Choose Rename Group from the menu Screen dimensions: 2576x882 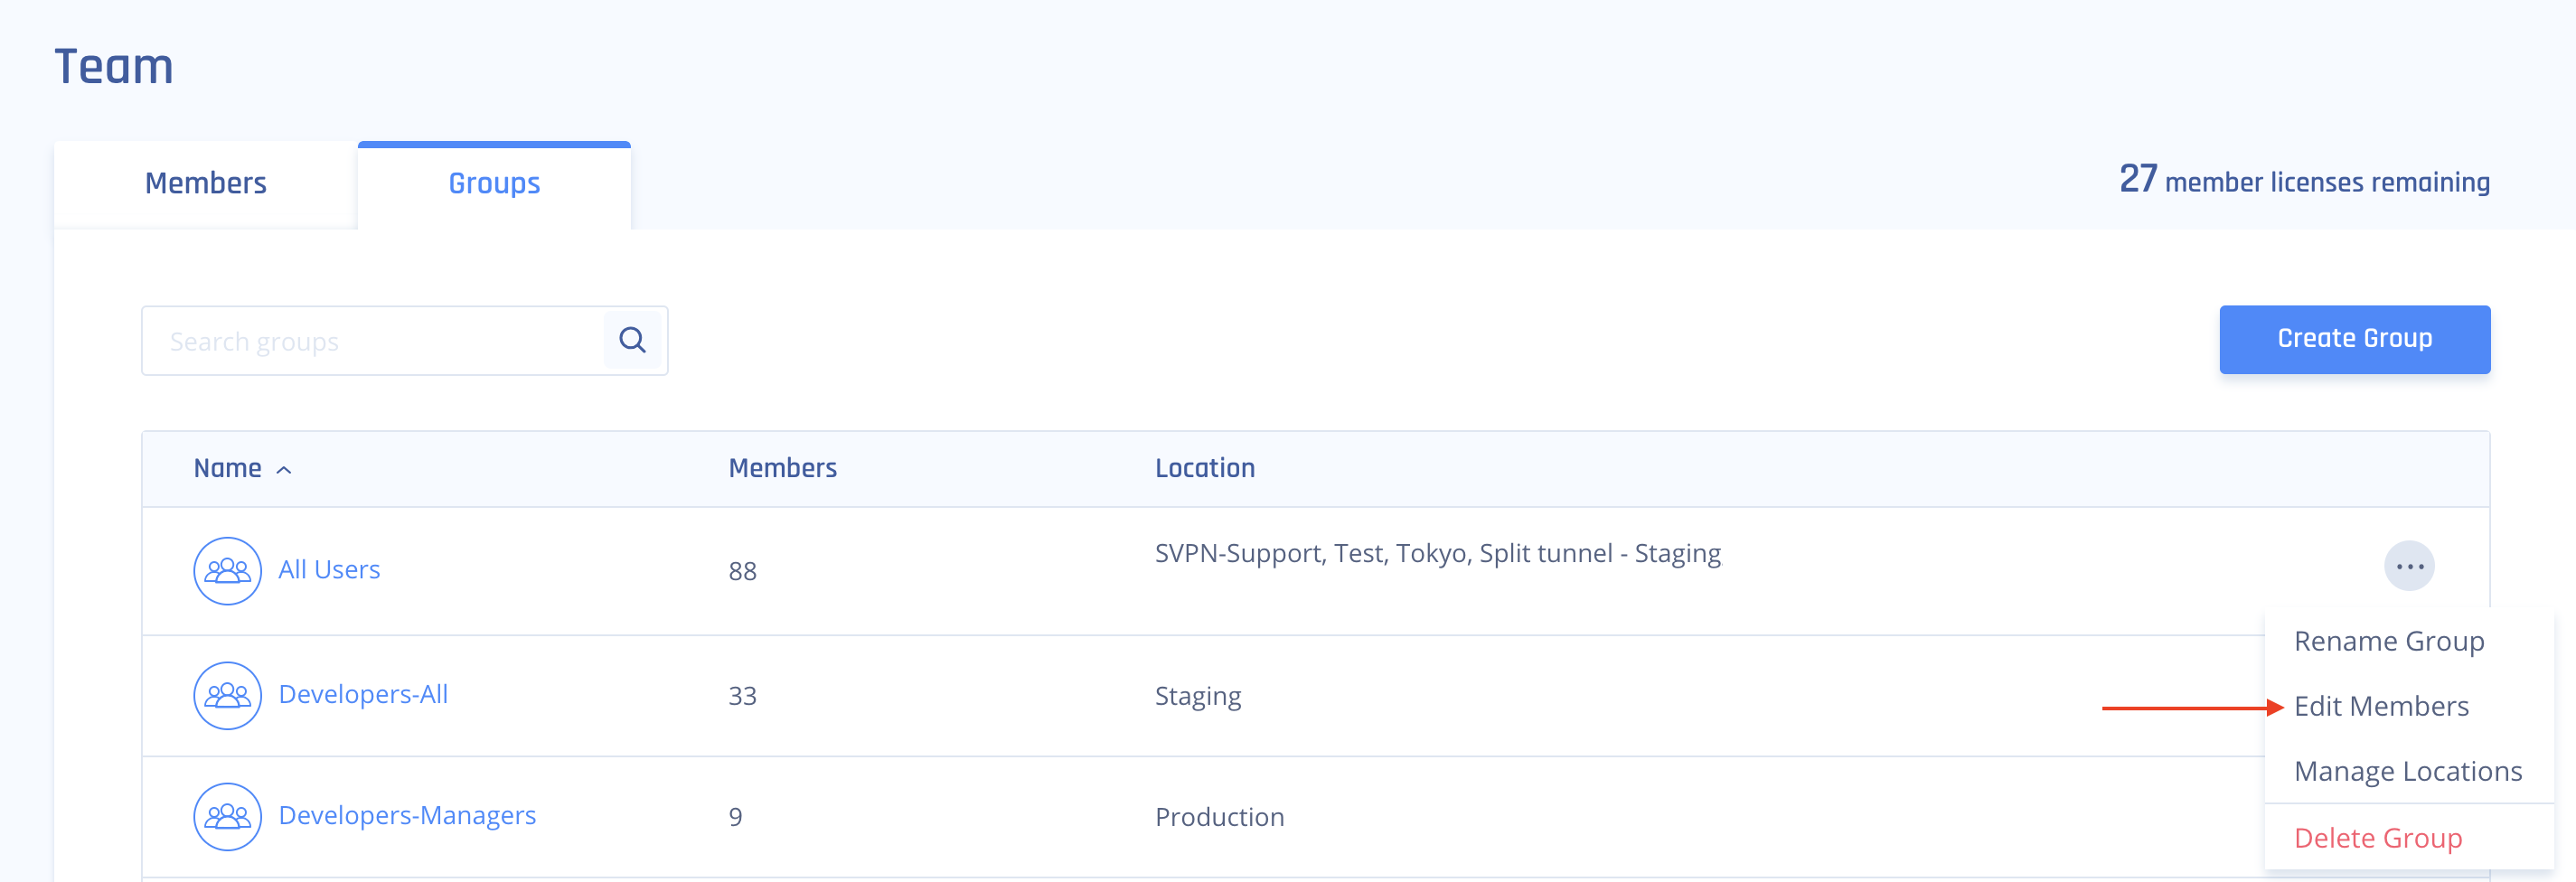point(2388,641)
